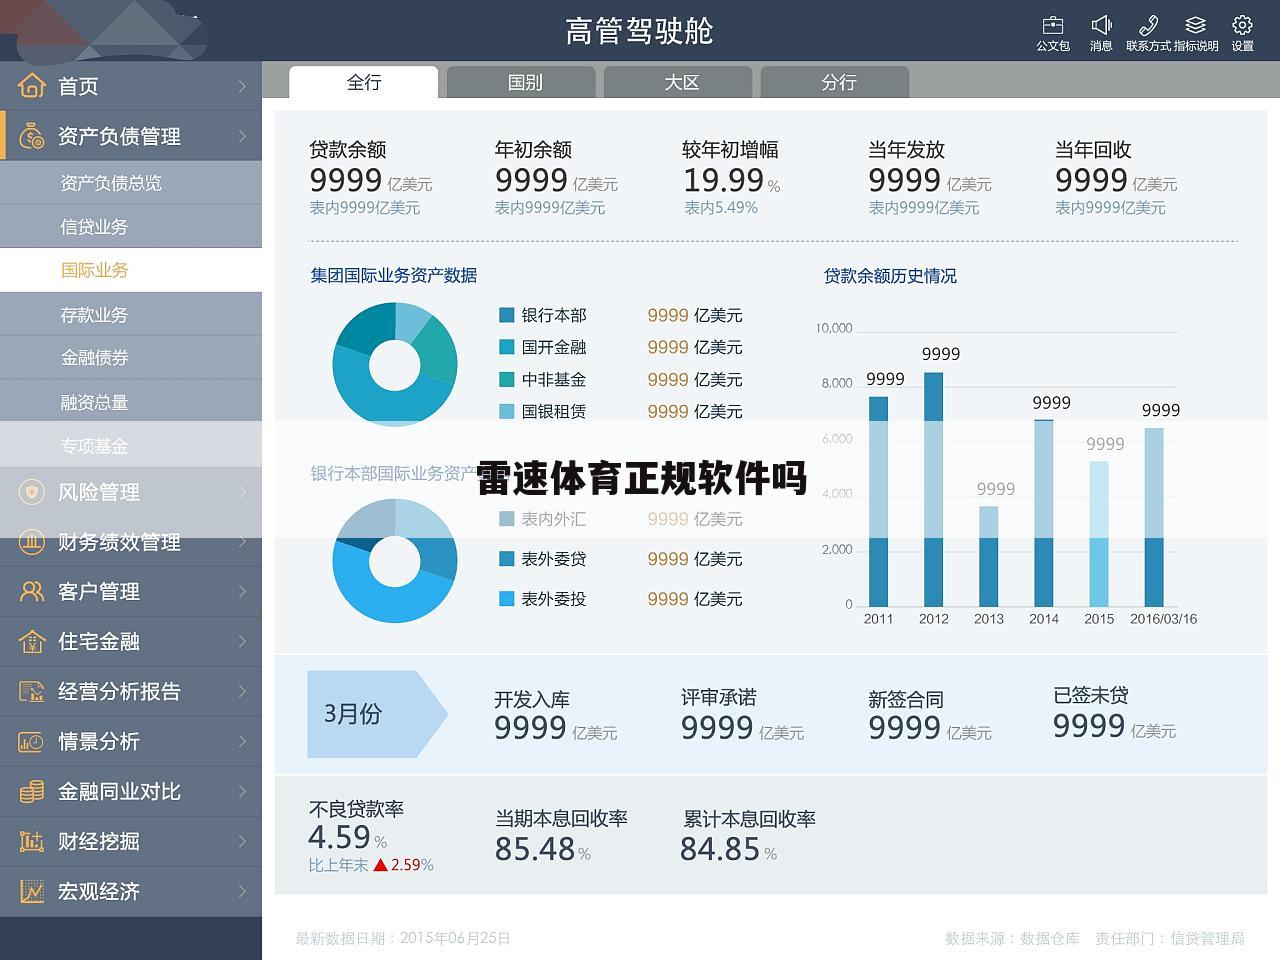The height and width of the screenshot is (960, 1280).
Task: Expand the 财经挖掘 chevron arrow
Action: click(x=242, y=841)
